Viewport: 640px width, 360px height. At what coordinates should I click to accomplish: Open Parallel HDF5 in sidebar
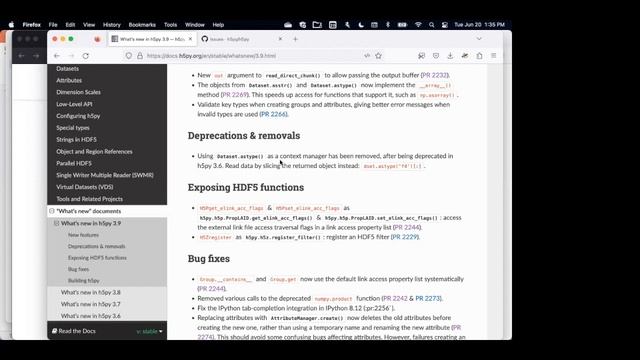[74, 163]
